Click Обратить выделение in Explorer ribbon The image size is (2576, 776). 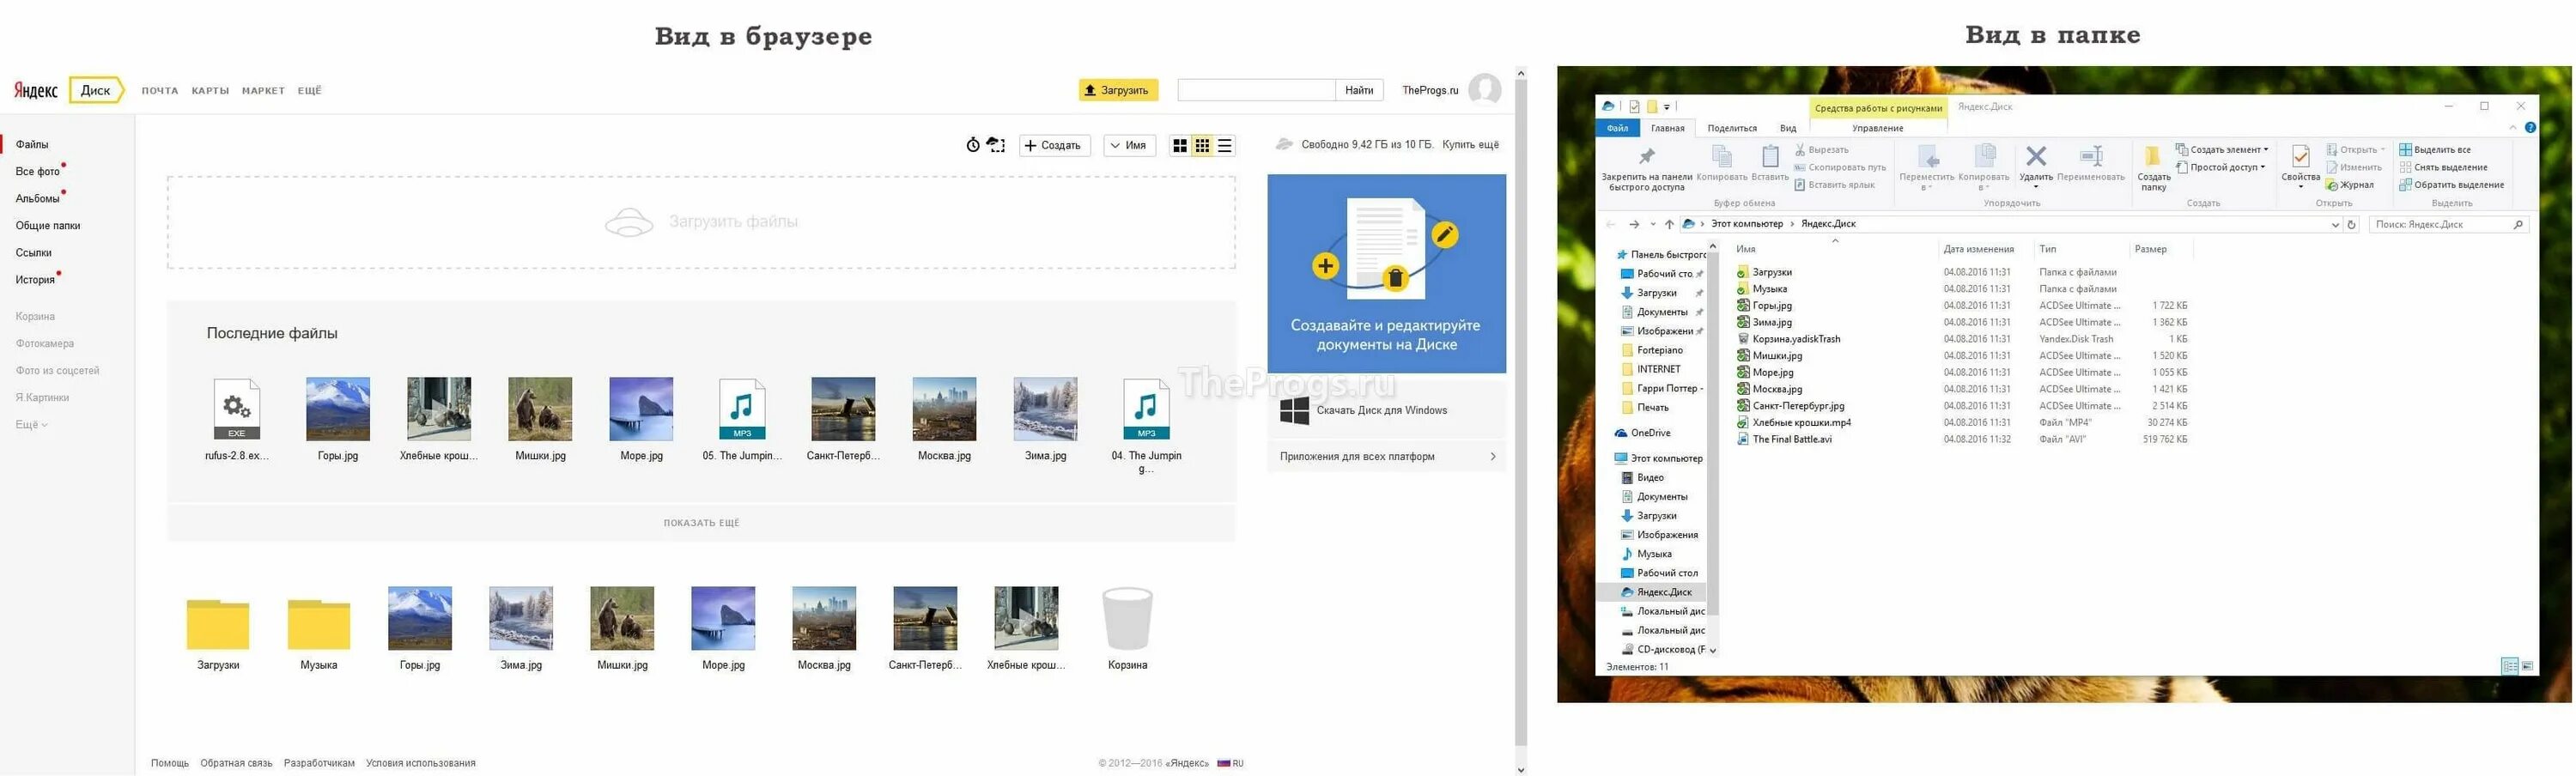click(x=2451, y=184)
